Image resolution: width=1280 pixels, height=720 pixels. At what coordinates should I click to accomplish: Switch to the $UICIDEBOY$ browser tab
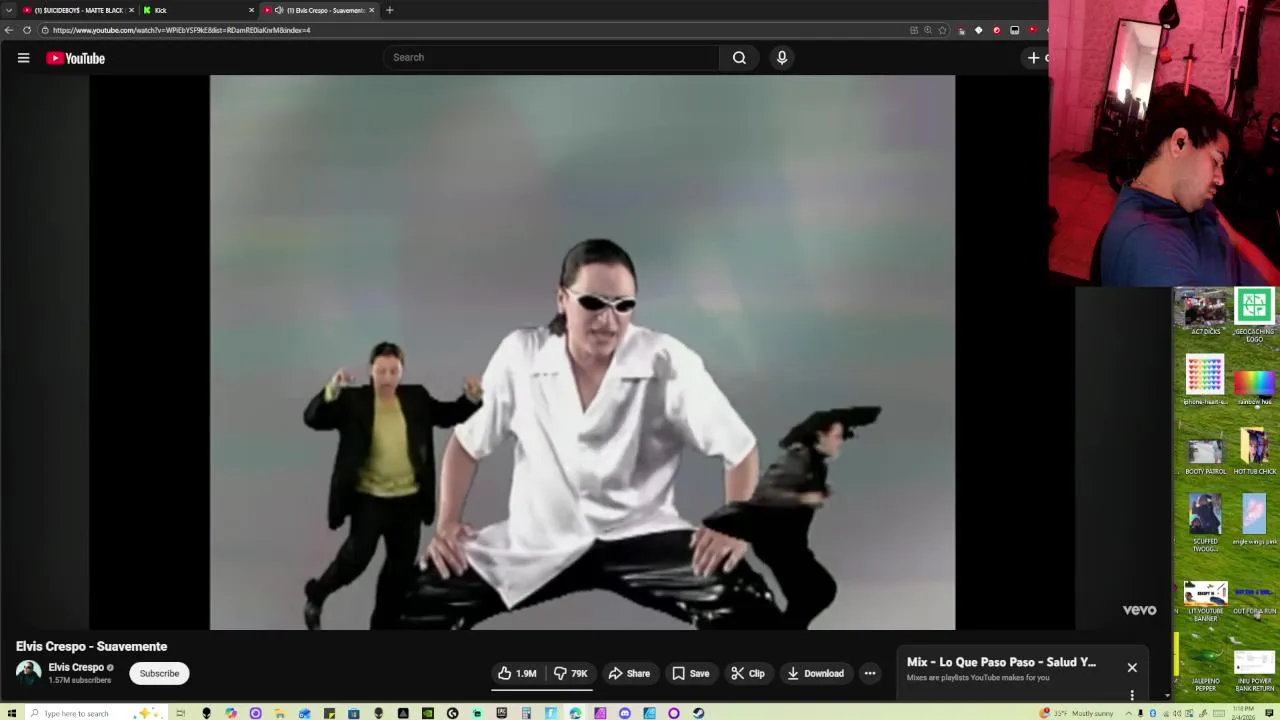77,10
